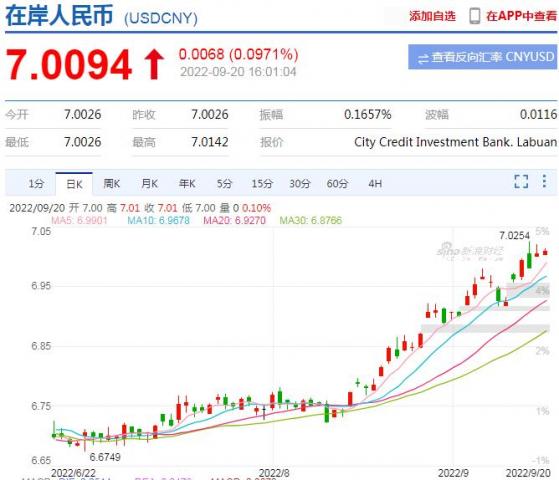
Task: Click the timestamp 2022-09-20 16:01:04
Action: coord(238,72)
